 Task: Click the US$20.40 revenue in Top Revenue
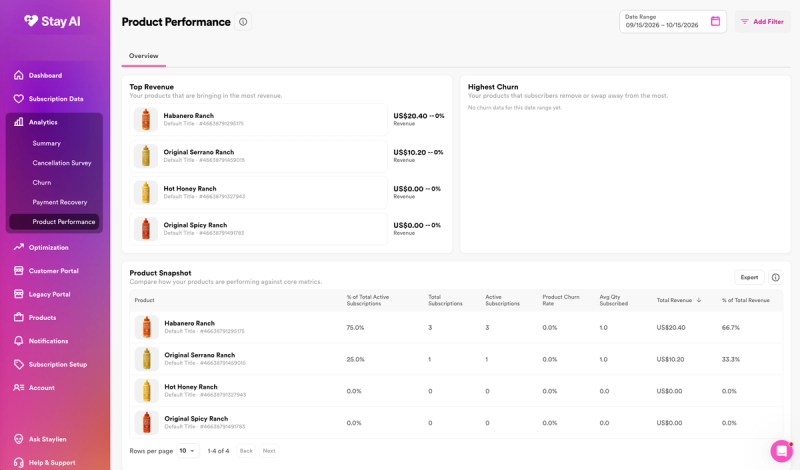click(410, 116)
